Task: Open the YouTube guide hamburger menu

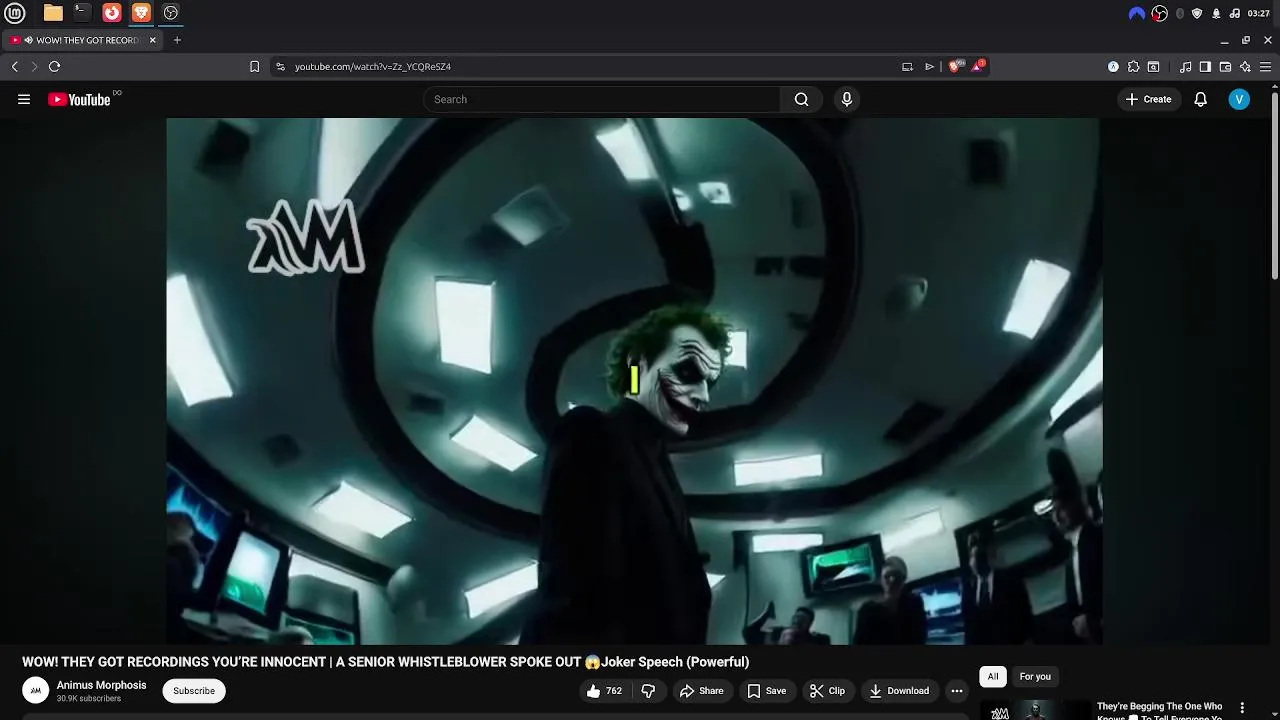Action: coord(24,99)
